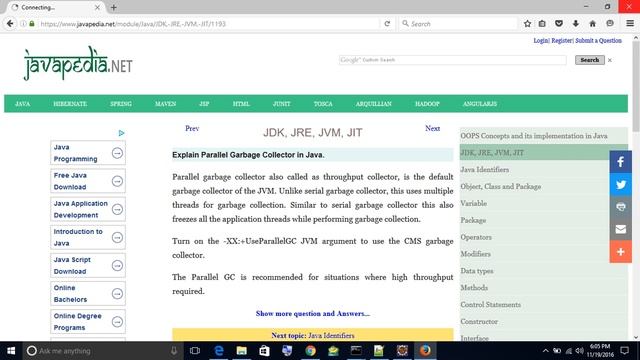Select the Data types topic
This screenshot has width=640, height=360.
(477, 271)
